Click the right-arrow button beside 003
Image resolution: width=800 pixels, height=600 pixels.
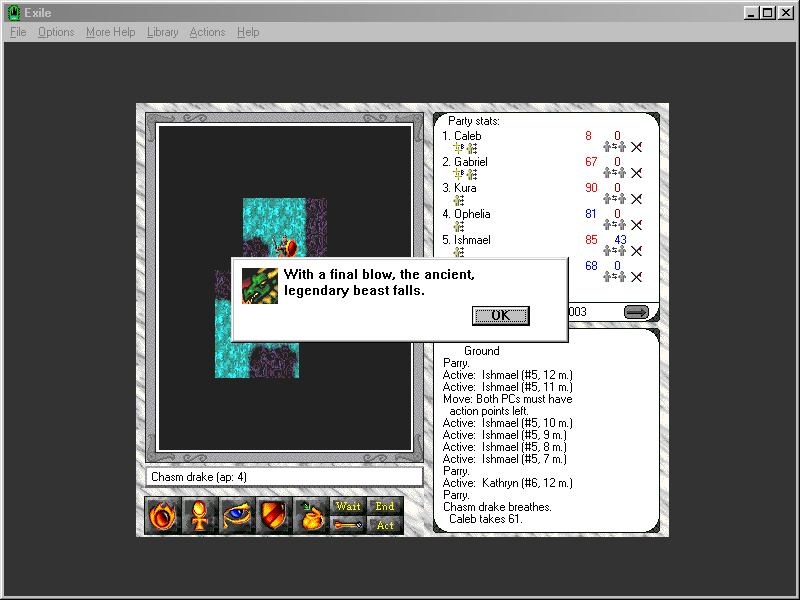pos(636,312)
